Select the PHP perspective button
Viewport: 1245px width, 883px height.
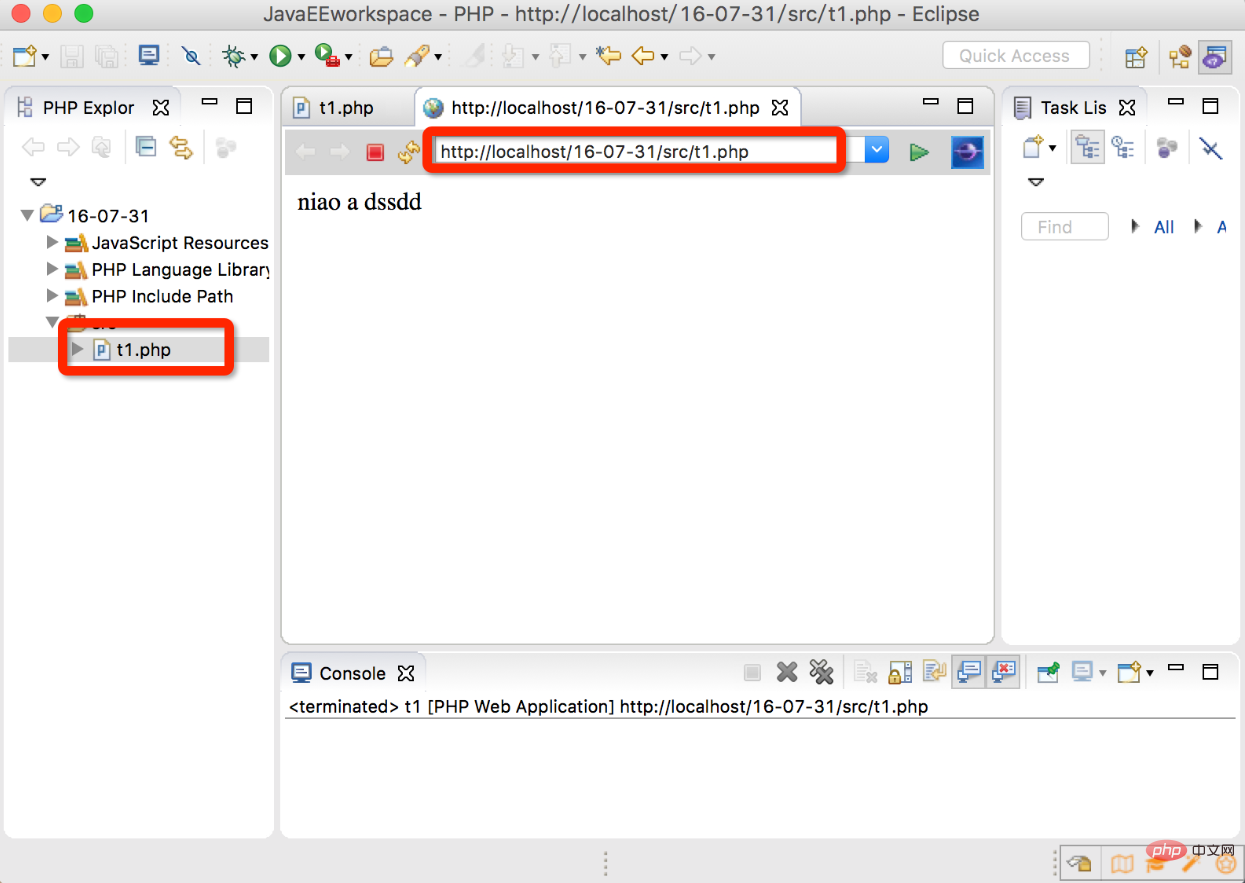click(x=1214, y=57)
